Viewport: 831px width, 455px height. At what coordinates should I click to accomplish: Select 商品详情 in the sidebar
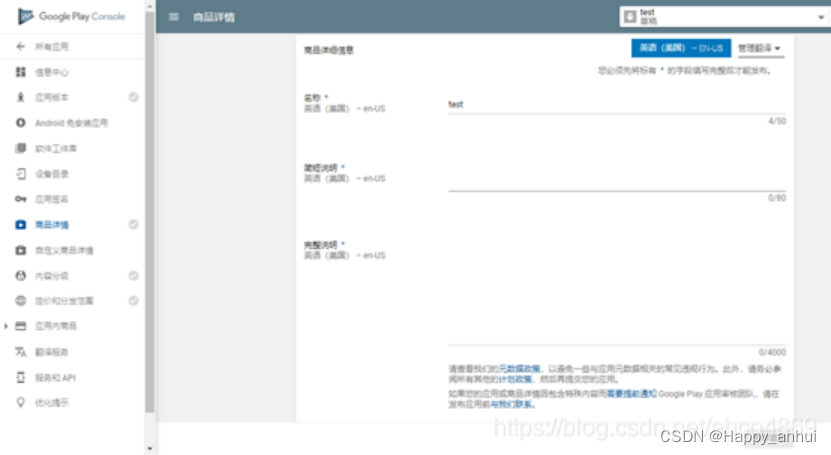52,225
